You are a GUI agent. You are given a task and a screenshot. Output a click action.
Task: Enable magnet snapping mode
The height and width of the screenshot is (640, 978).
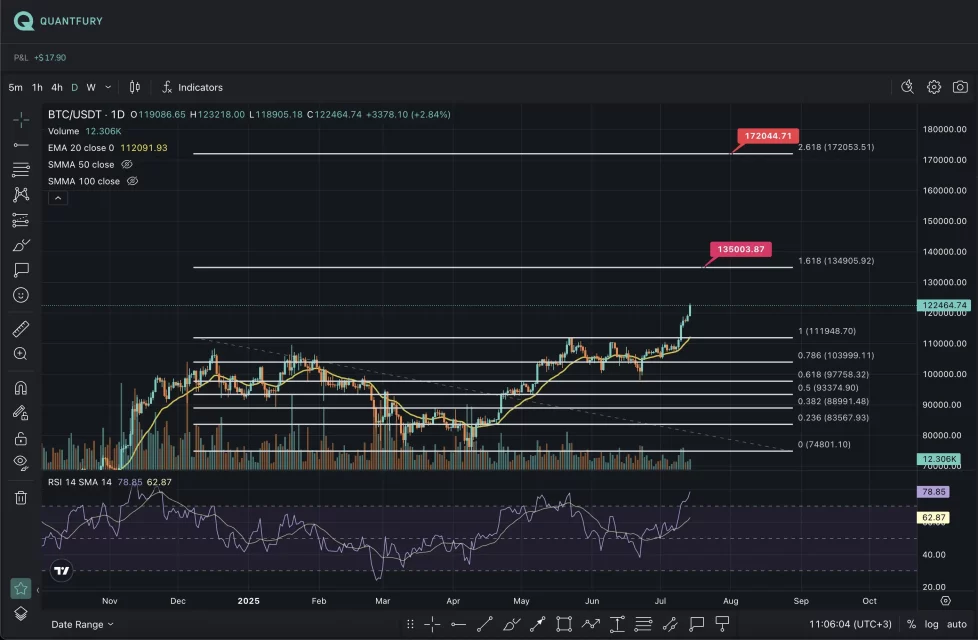point(20,387)
